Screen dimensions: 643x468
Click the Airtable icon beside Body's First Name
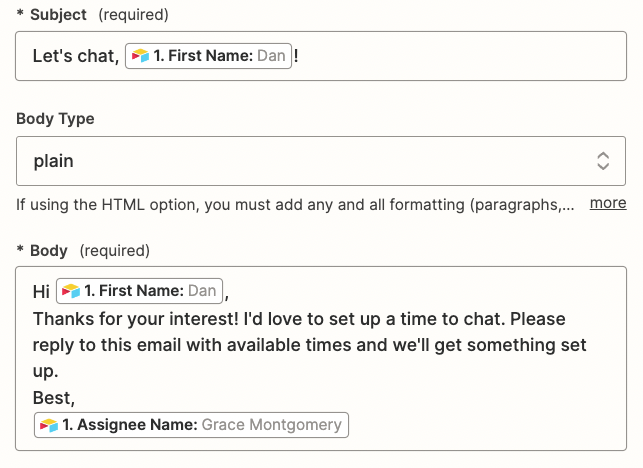pos(71,291)
